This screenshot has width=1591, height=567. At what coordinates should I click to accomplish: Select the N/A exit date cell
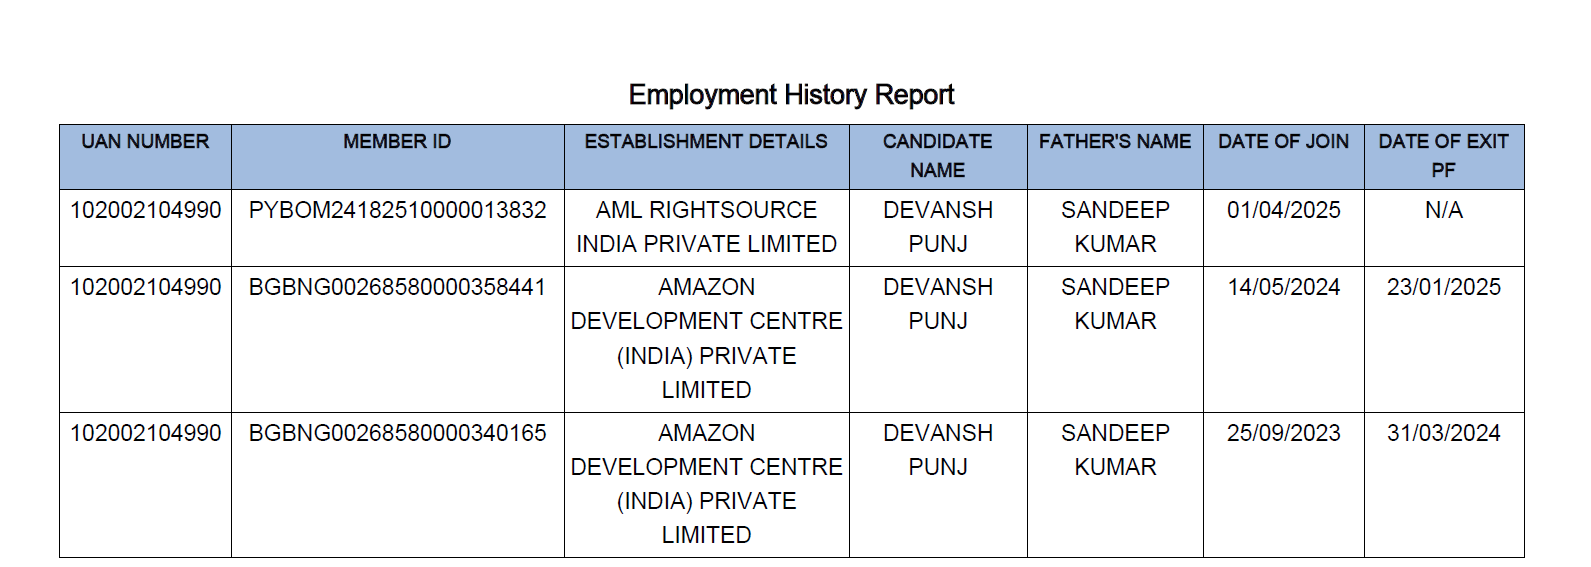[1443, 210]
